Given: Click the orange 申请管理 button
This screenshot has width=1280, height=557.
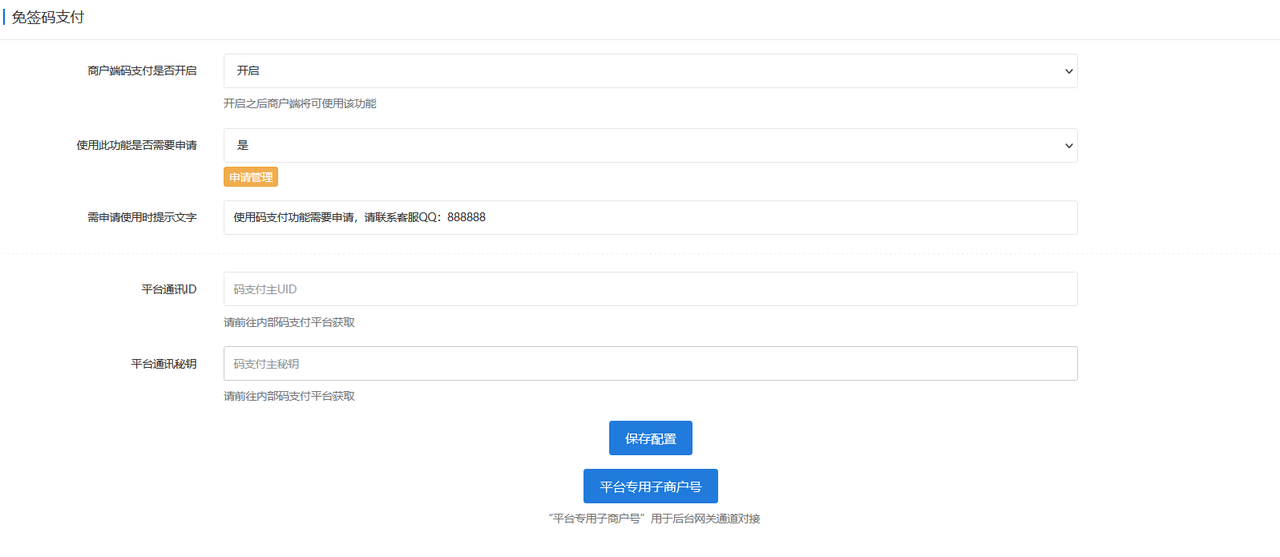Looking at the screenshot, I should point(250,177).
